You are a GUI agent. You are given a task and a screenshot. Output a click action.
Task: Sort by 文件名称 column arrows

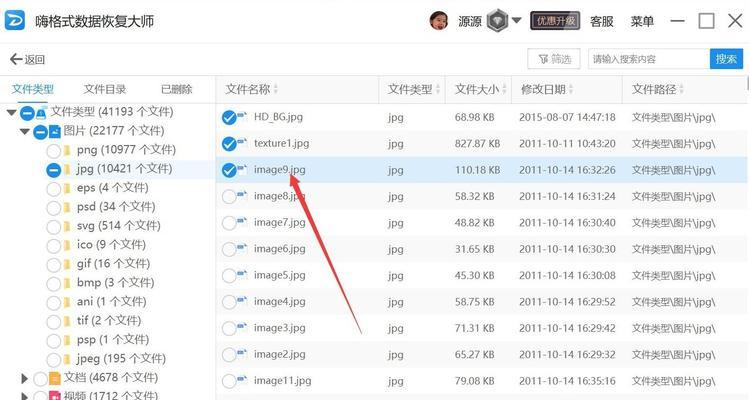(x=276, y=89)
